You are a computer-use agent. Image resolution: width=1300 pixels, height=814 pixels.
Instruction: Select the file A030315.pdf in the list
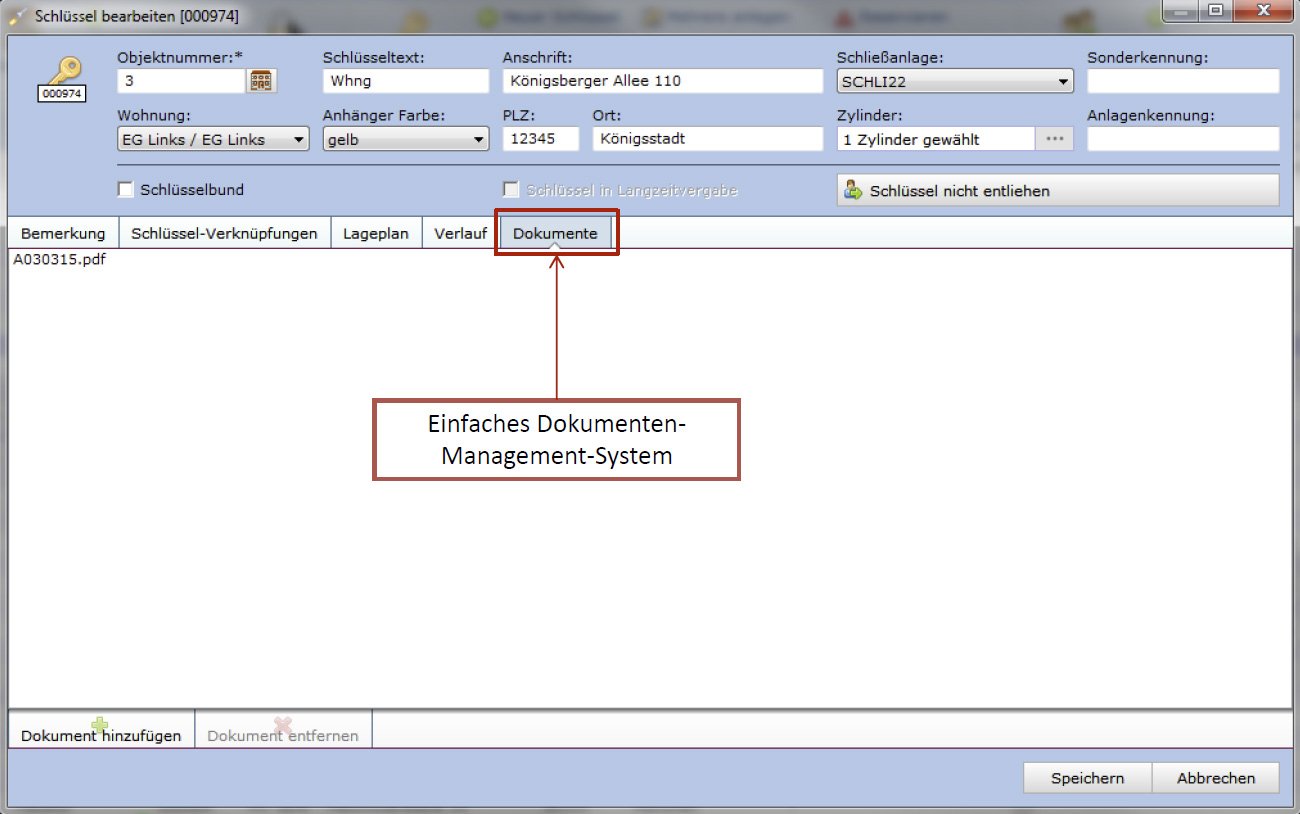59,260
